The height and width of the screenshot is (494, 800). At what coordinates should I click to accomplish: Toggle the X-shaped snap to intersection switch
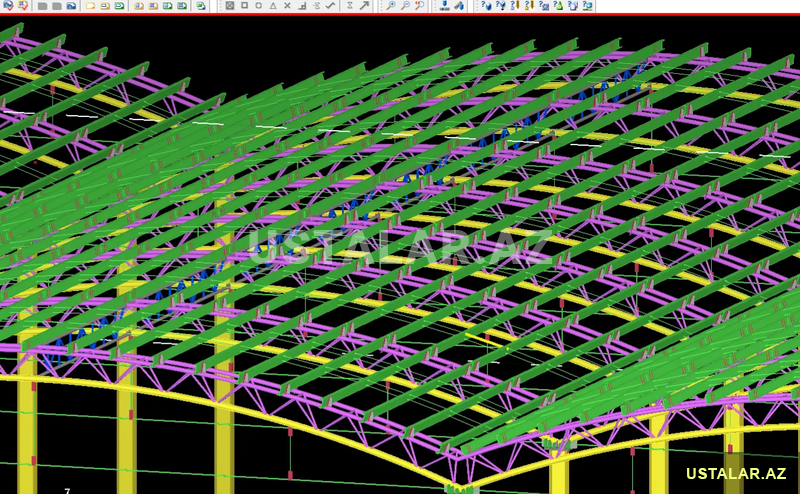tap(287, 6)
